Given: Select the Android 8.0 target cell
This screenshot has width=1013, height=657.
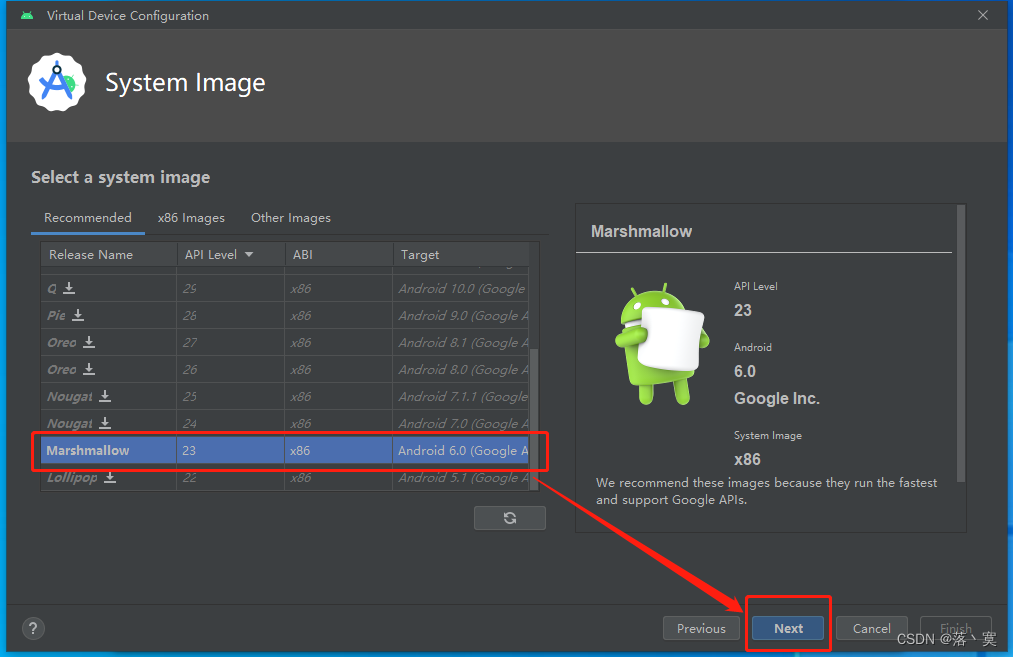Looking at the screenshot, I should (x=461, y=370).
